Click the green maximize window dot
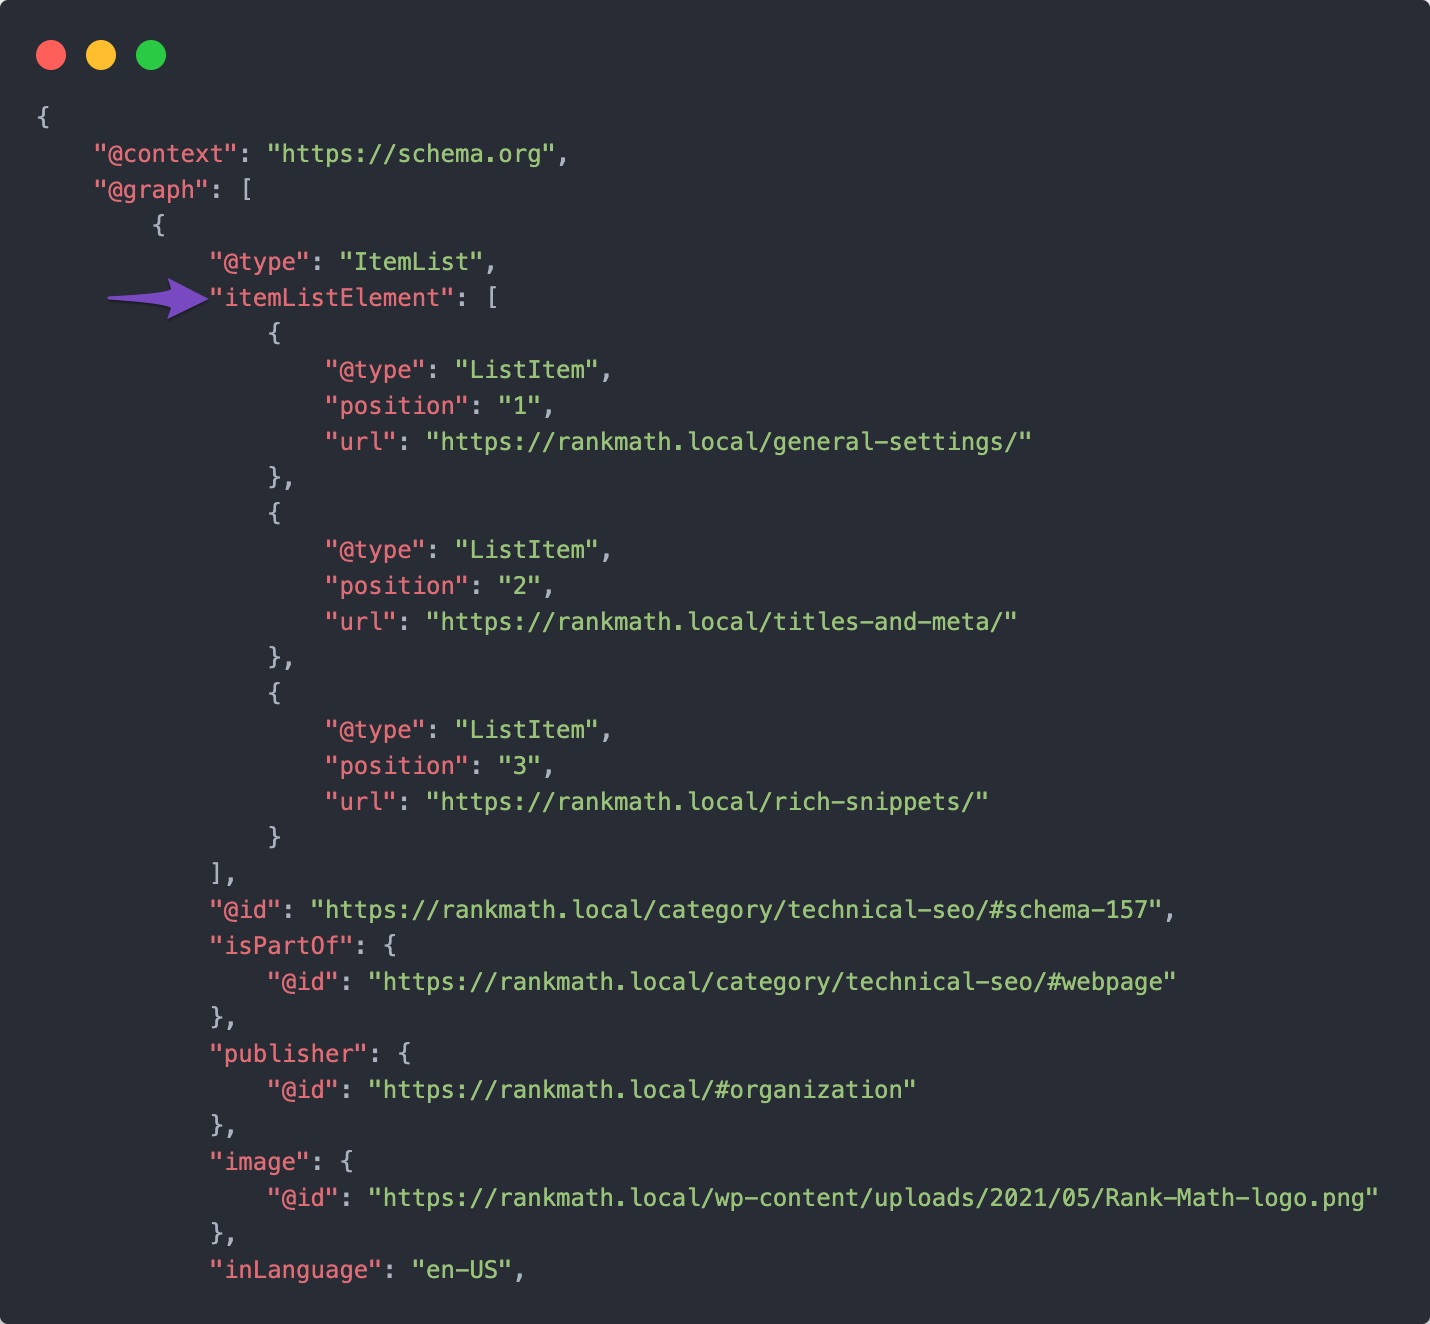1430x1324 pixels. pyautogui.click(x=151, y=55)
